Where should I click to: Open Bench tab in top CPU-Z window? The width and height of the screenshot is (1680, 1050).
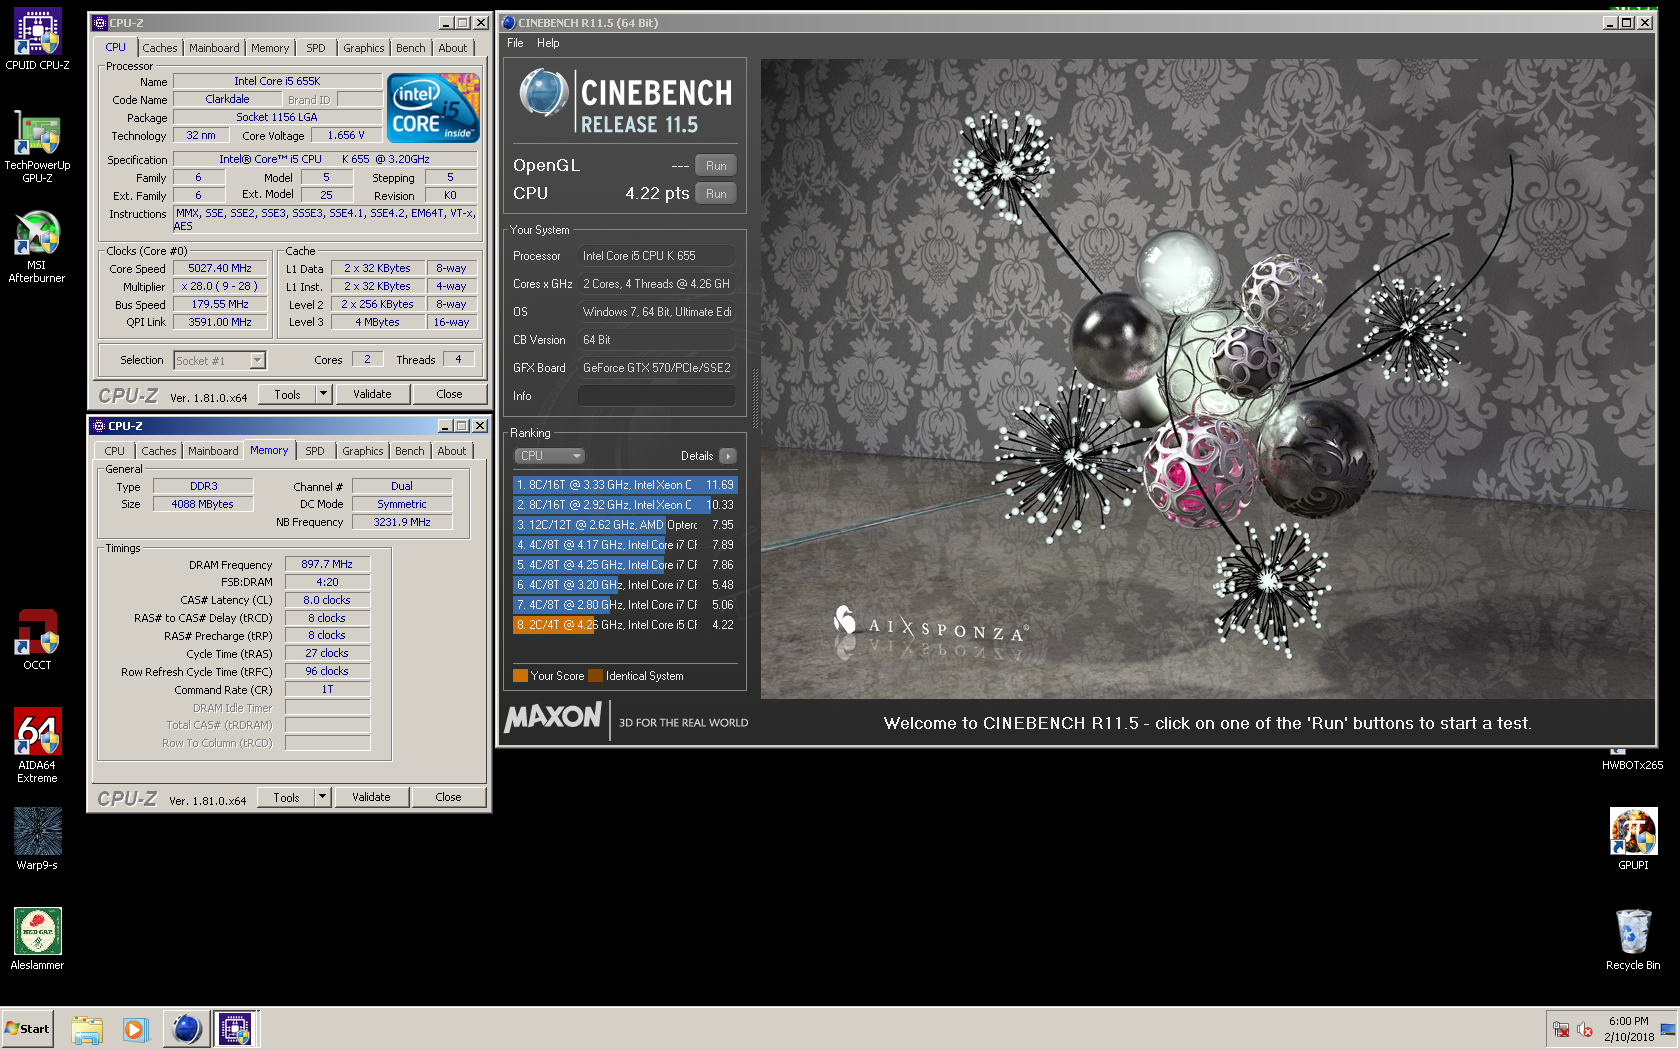pyautogui.click(x=410, y=48)
